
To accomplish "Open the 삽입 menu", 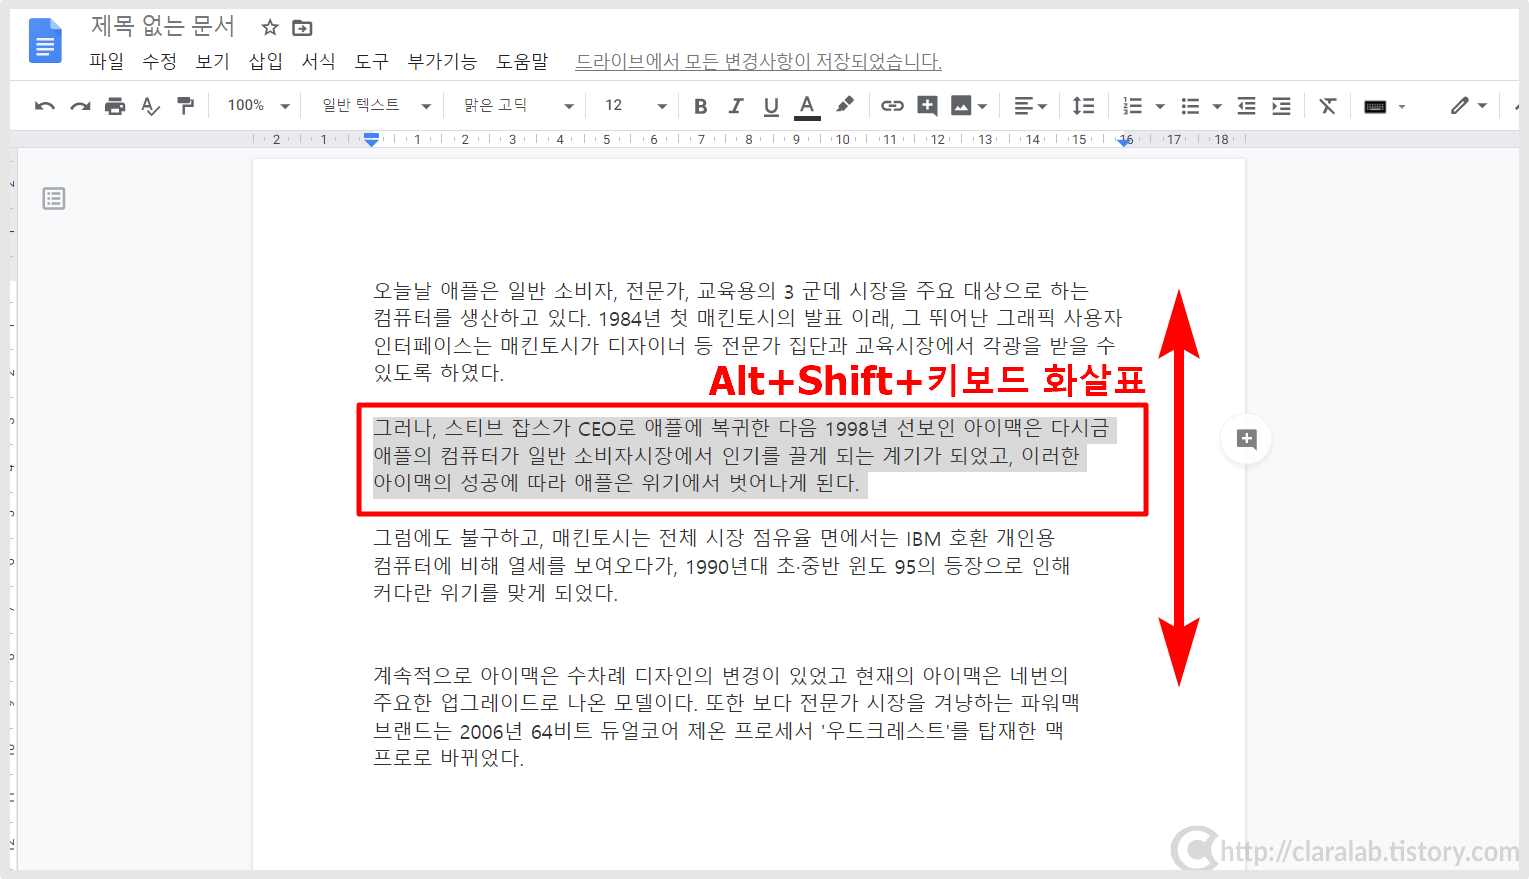I will tap(266, 61).
